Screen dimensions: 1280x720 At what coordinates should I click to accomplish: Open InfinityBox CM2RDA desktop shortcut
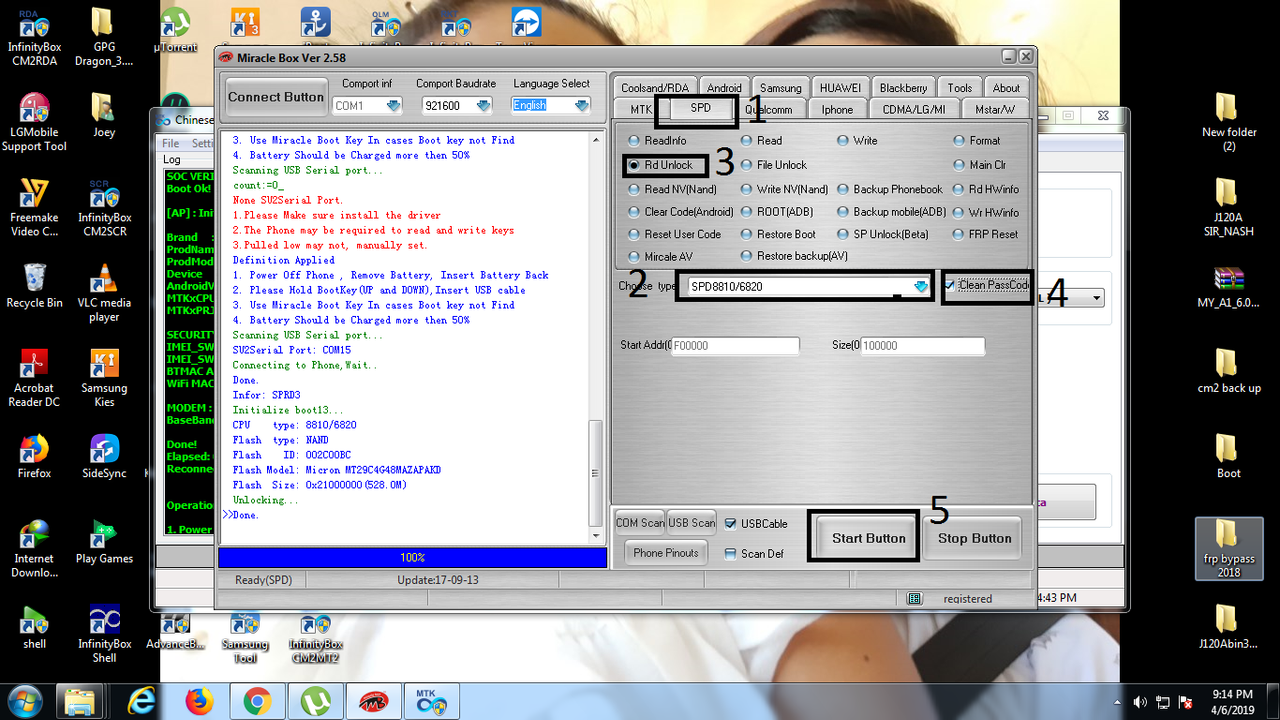34,38
